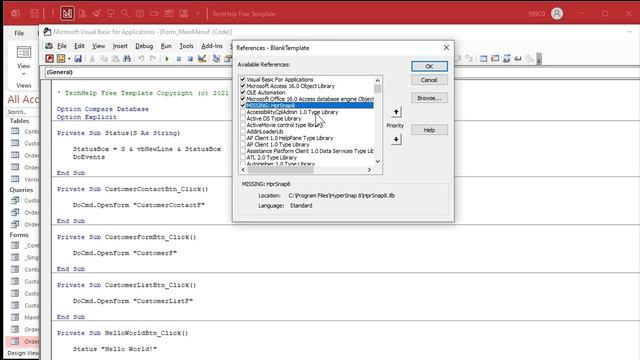Click the navigation pane Search box
The image size is (640, 360).
coord(23,112)
